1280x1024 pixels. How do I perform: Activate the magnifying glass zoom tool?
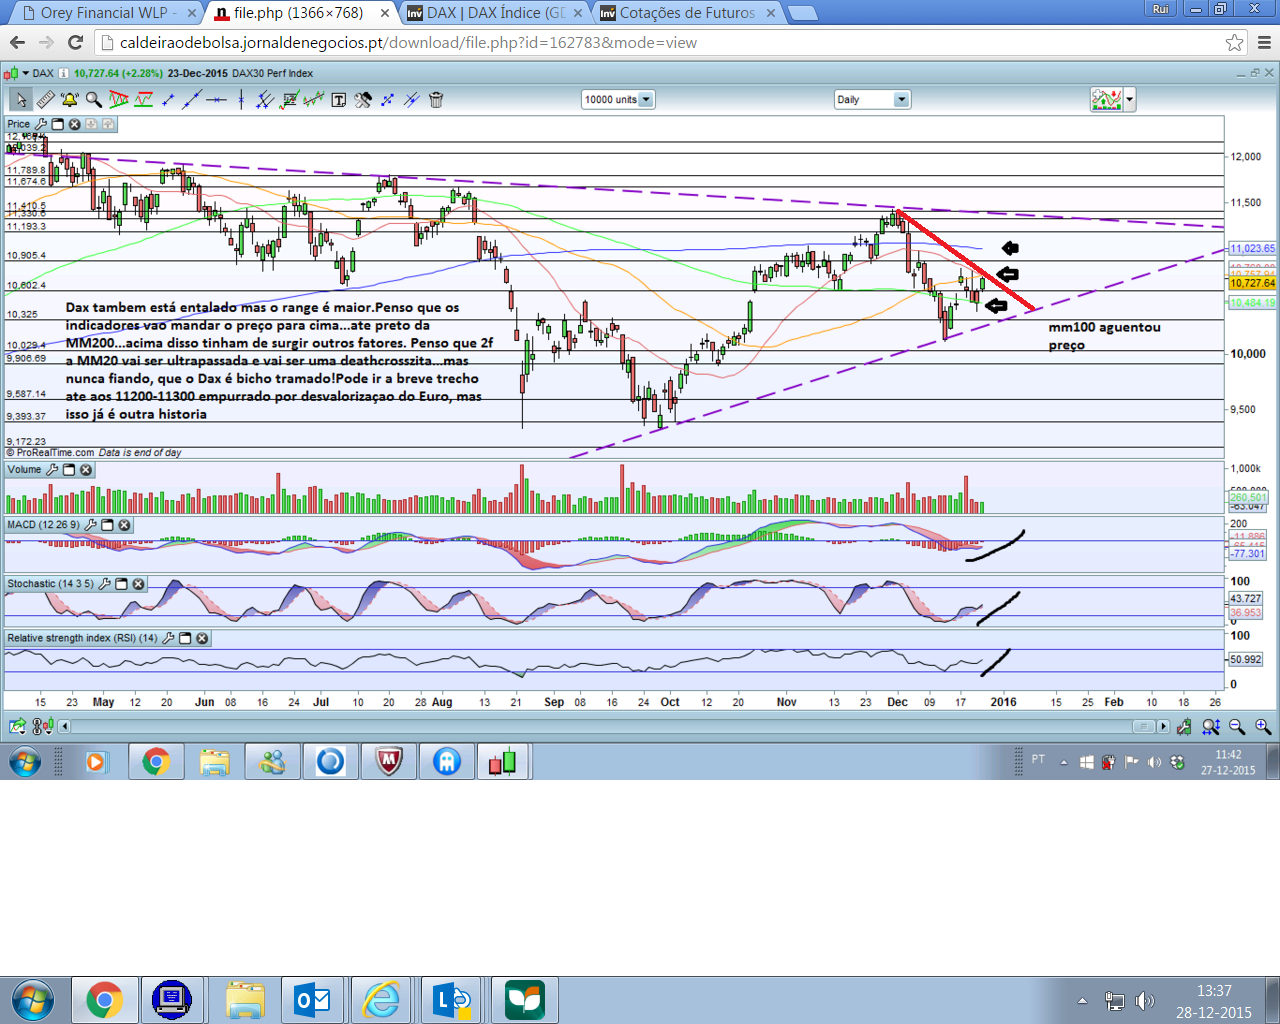(94, 99)
